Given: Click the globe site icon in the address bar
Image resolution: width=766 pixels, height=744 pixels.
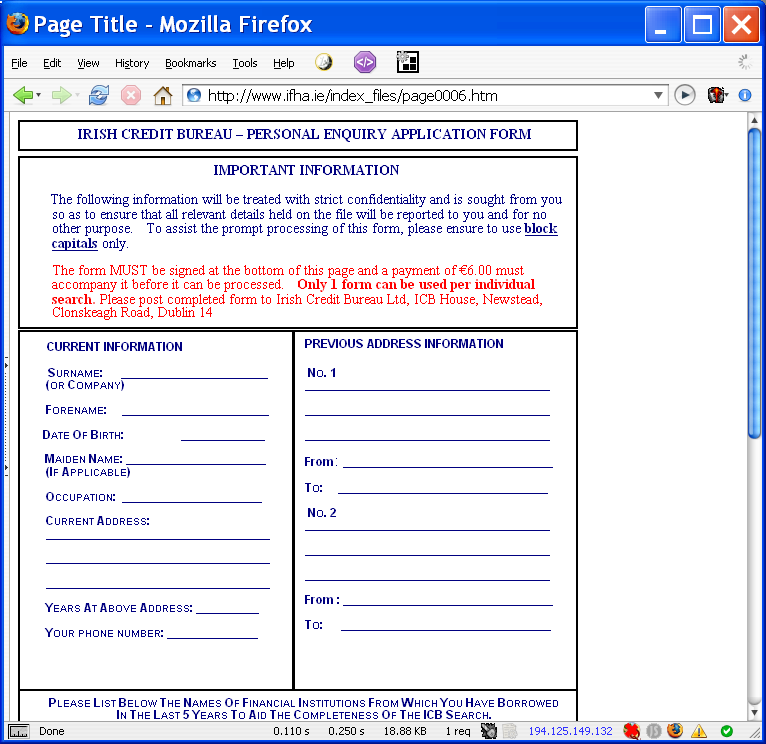Looking at the screenshot, I should [x=194, y=95].
